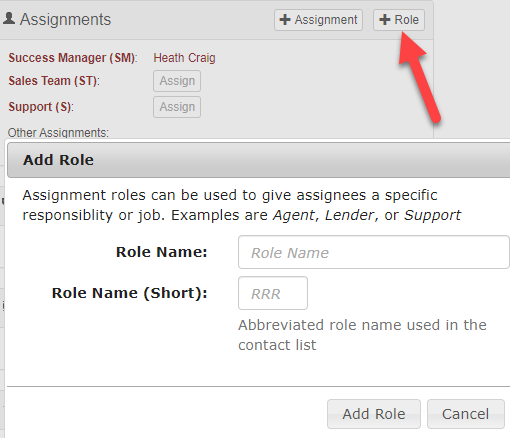Focus the Role Name text field
This screenshot has width=510, height=438.
pos(374,252)
